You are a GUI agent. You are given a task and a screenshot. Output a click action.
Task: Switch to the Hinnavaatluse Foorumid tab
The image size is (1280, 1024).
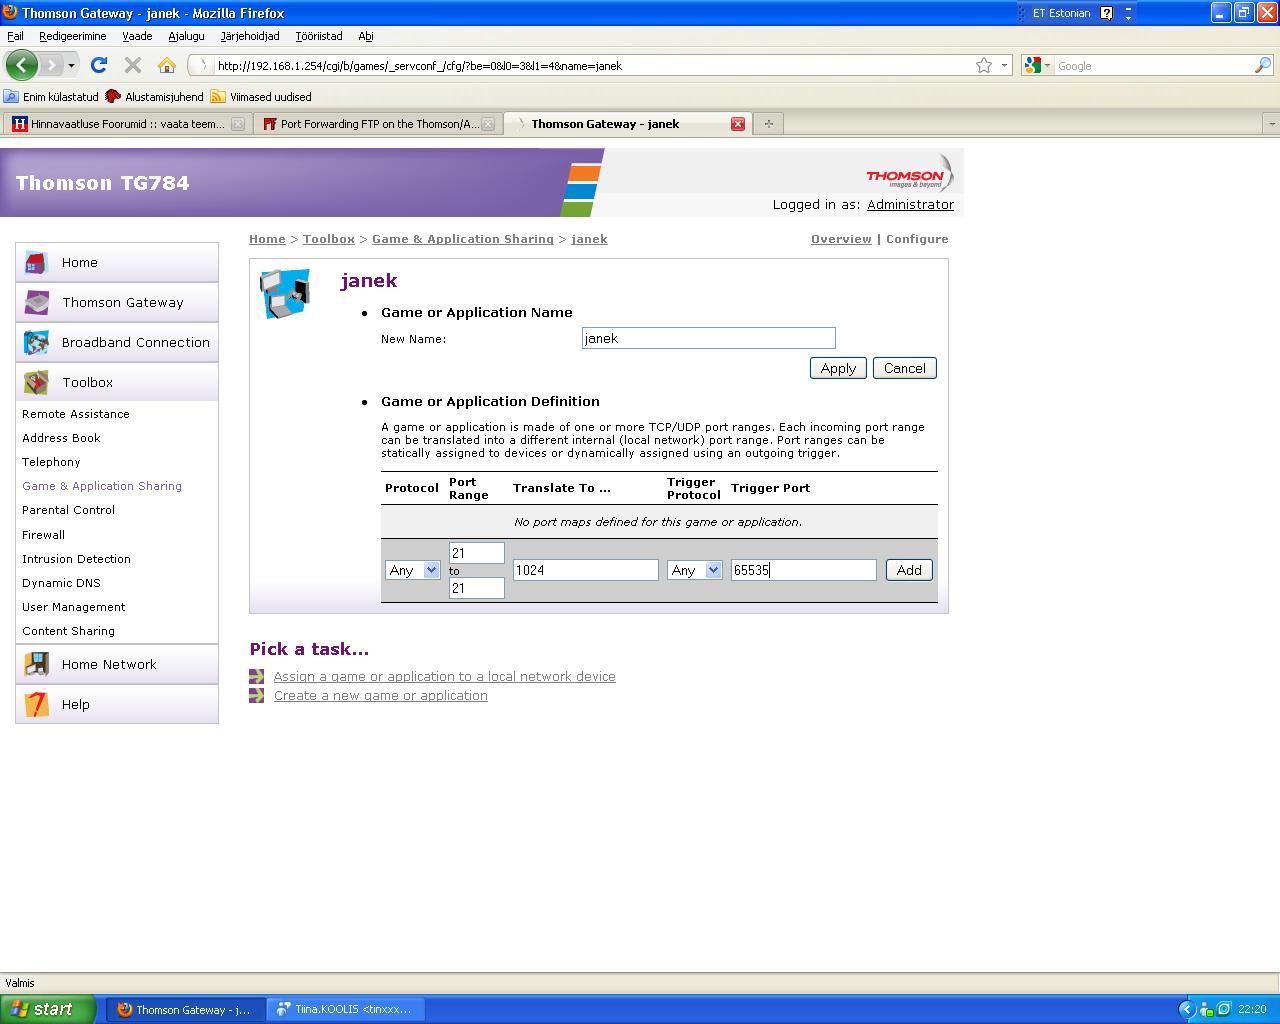127,124
